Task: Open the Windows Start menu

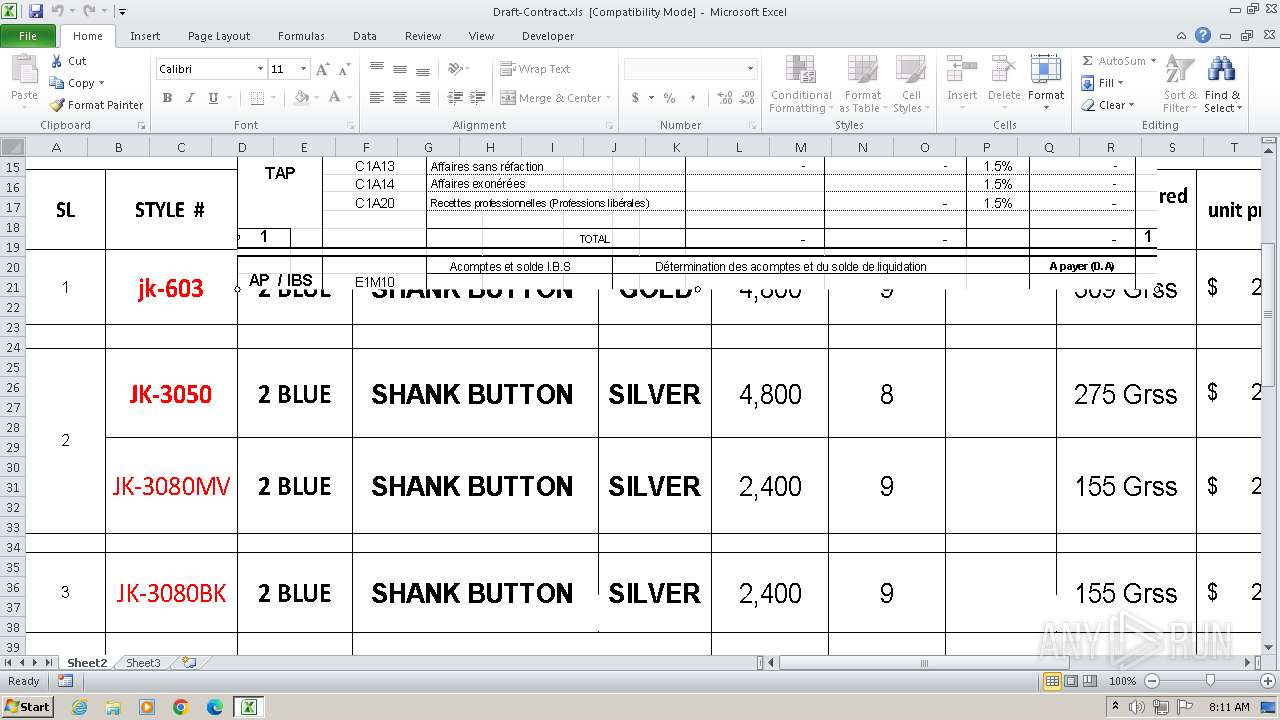Action: [x=28, y=707]
